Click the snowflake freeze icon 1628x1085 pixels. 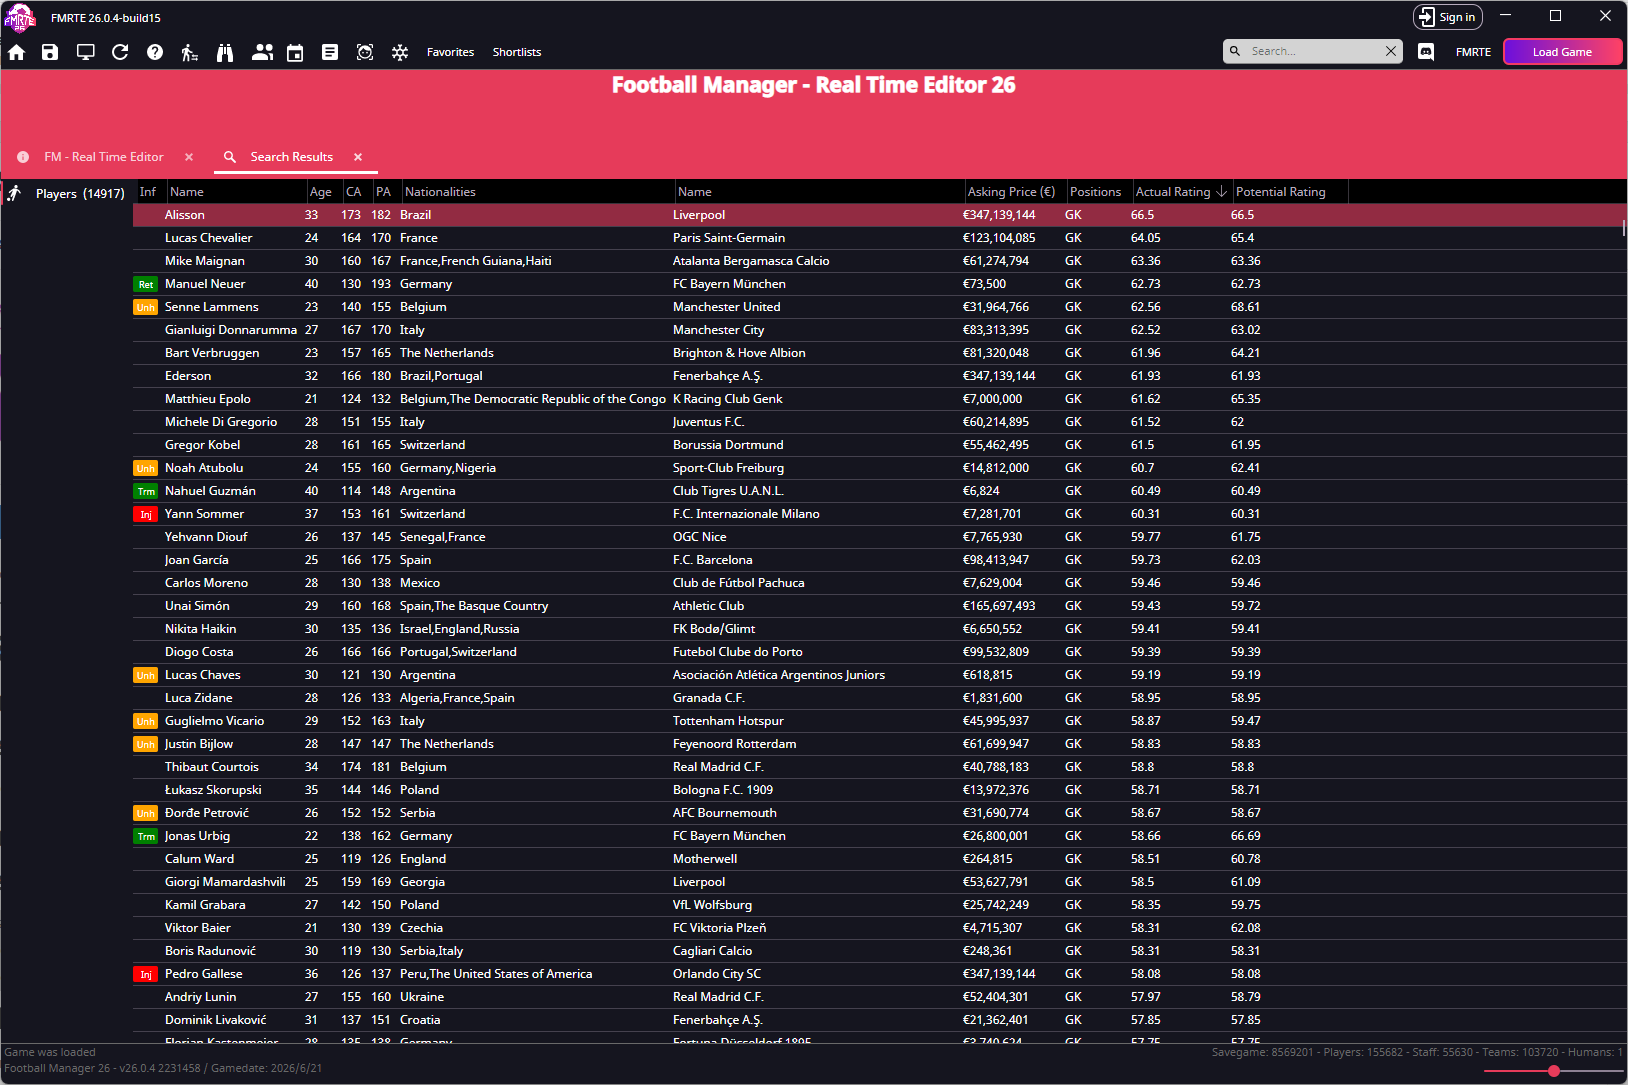pyautogui.click(x=400, y=52)
